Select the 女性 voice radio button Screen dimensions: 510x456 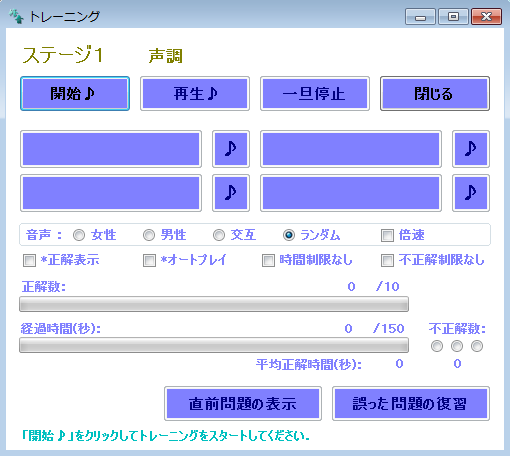(79, 235)
